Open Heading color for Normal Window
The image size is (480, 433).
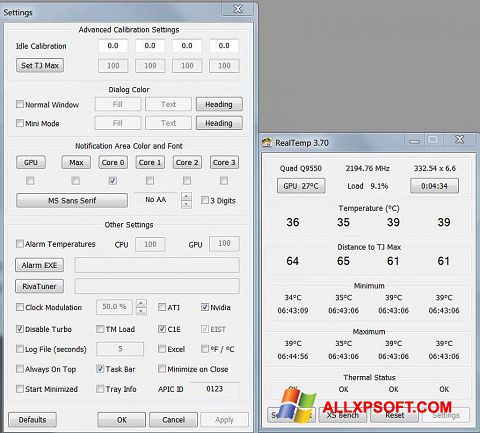(x=219, y=104)
